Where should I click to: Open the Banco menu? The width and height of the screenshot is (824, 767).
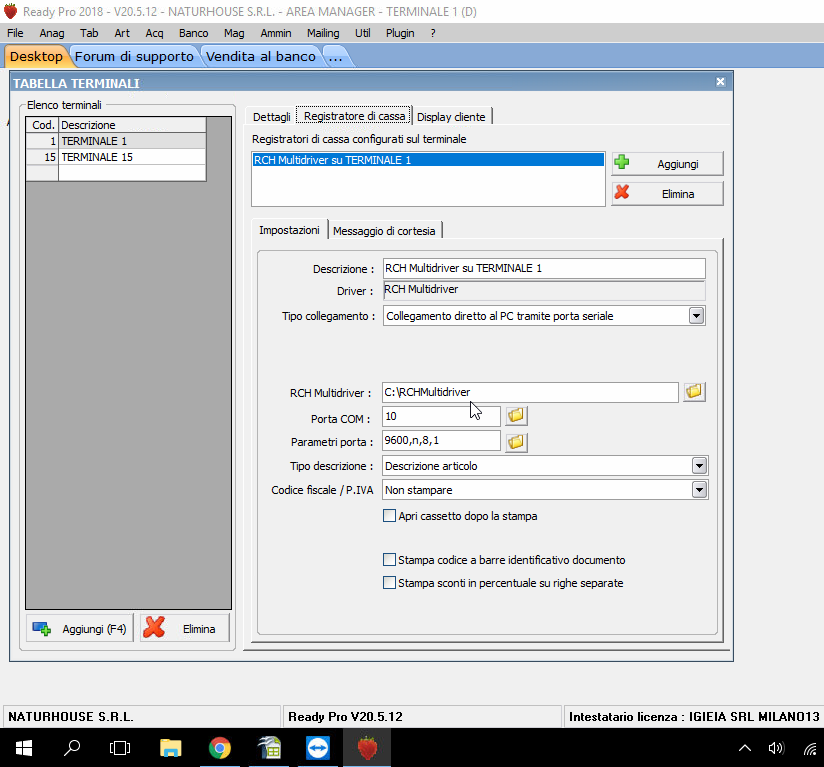tap(193, 33)
